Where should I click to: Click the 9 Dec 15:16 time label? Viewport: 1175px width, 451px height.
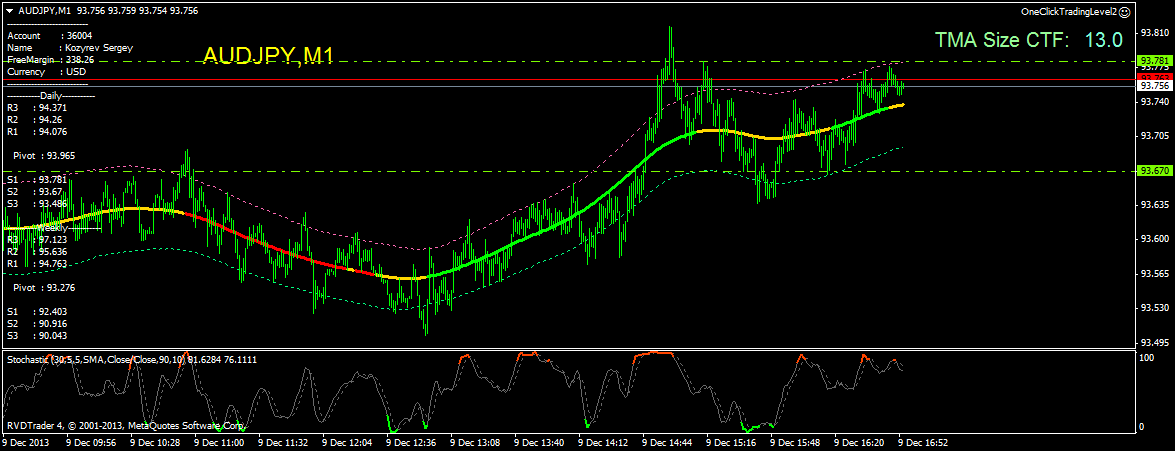click(732, 444)
